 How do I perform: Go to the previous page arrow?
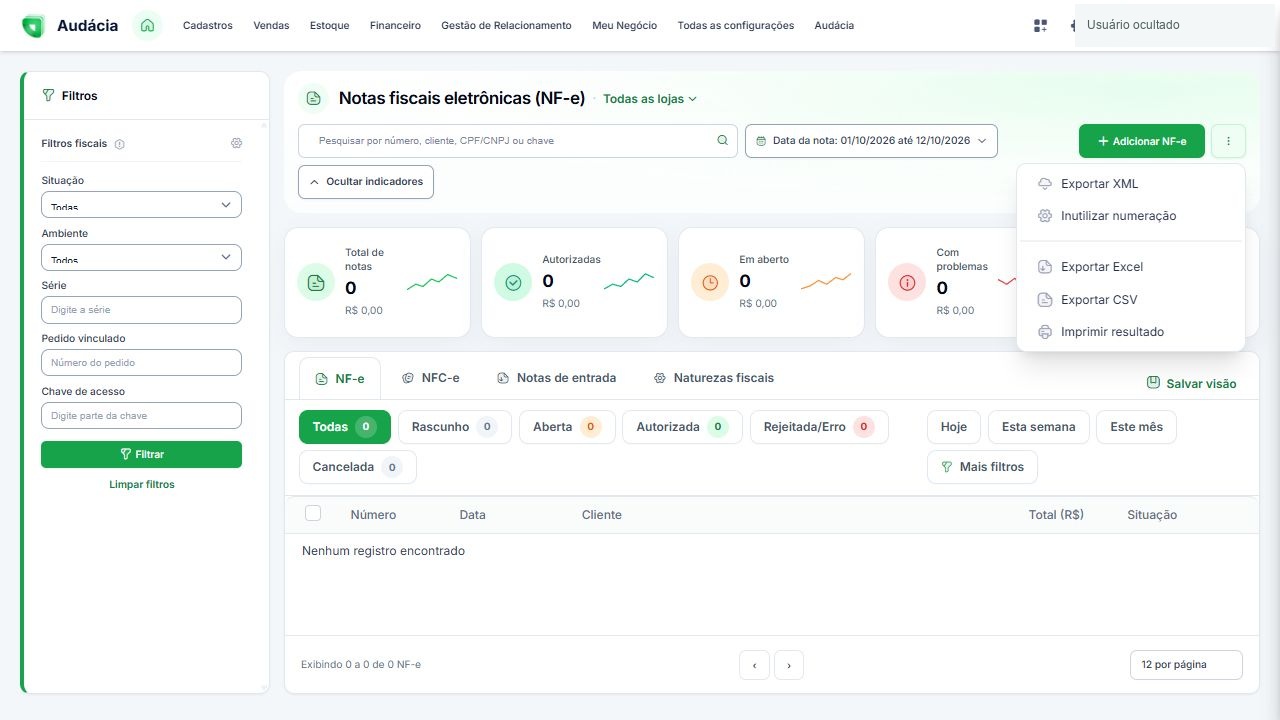click(x=754, y=665)
